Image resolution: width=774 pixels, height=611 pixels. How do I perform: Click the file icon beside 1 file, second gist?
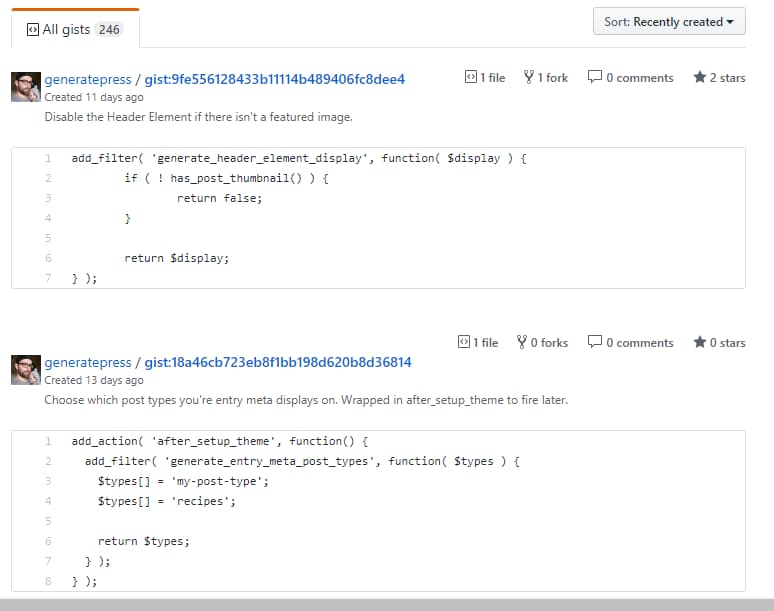[x=464, y=342]
